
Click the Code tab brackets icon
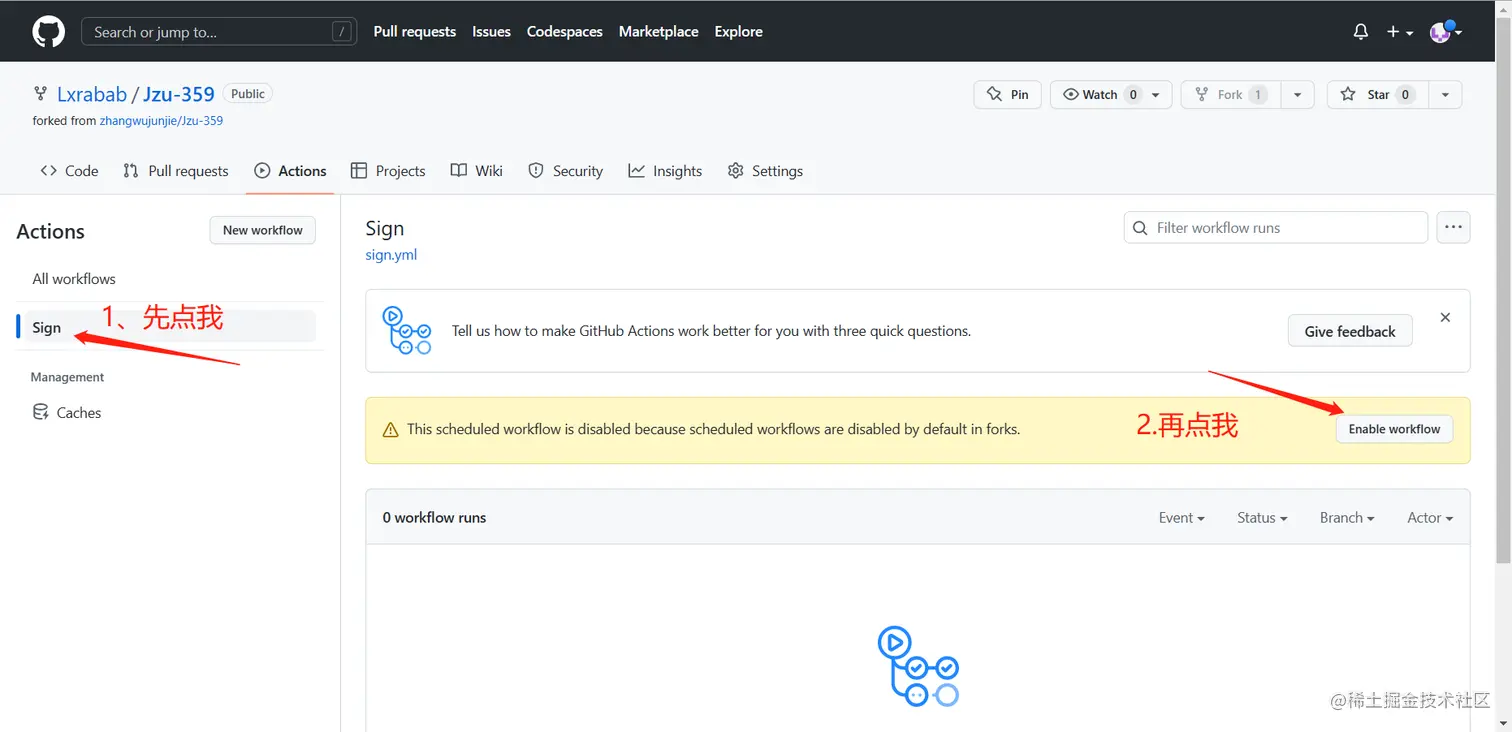[48, 171]
